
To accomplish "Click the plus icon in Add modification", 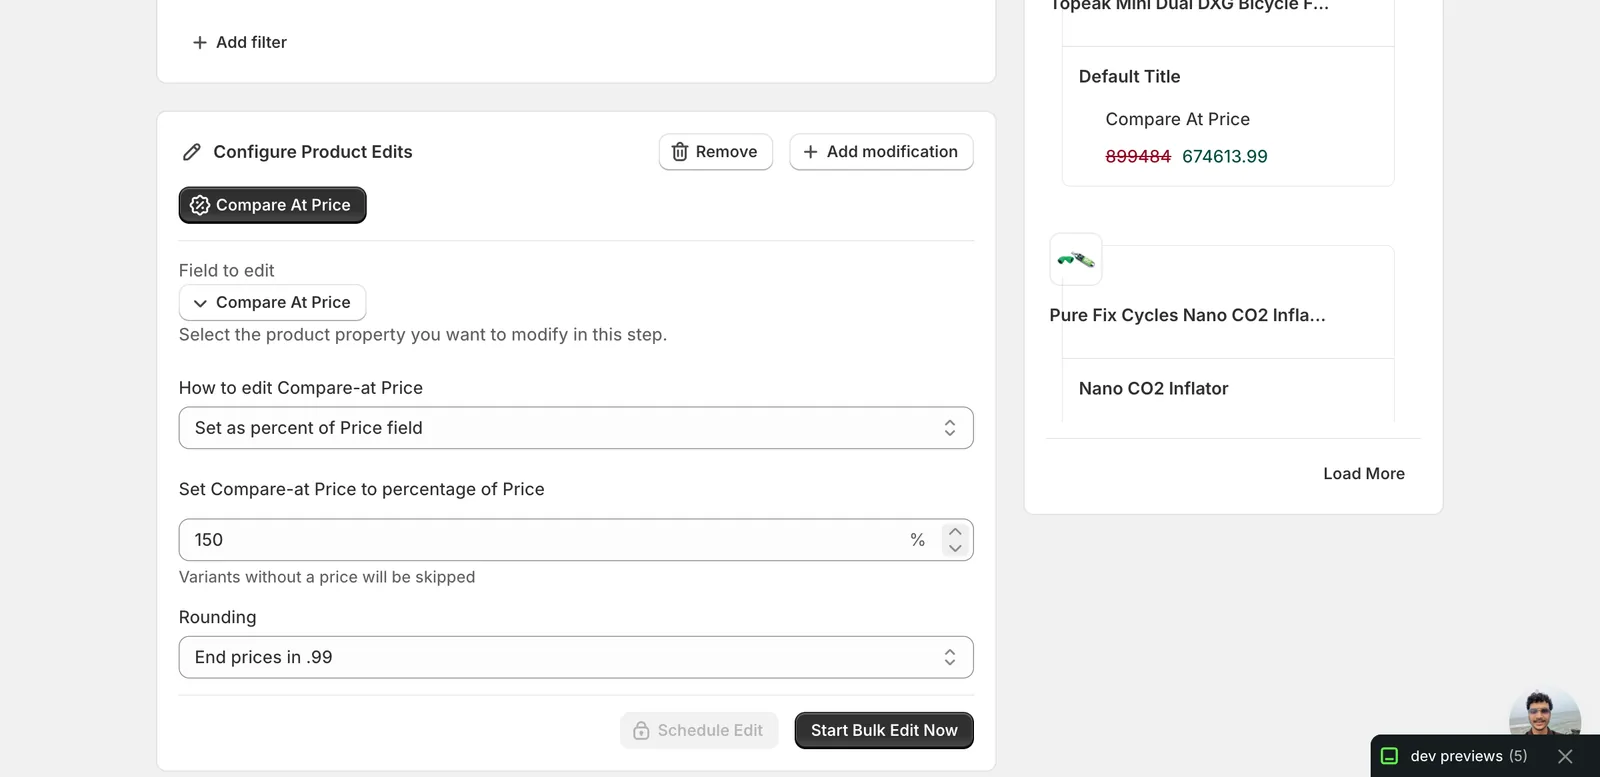I will [x=811, y=152].
